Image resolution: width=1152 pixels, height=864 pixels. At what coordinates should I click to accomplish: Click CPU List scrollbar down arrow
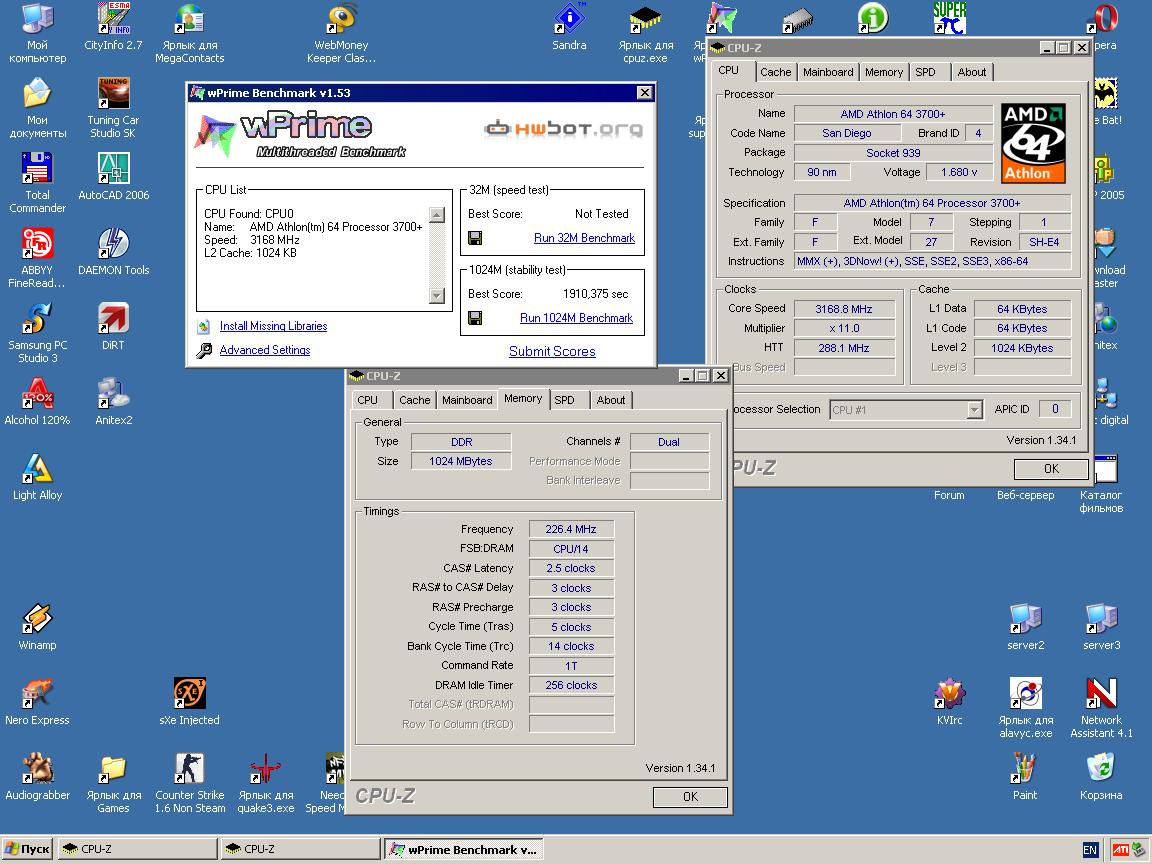437,295
